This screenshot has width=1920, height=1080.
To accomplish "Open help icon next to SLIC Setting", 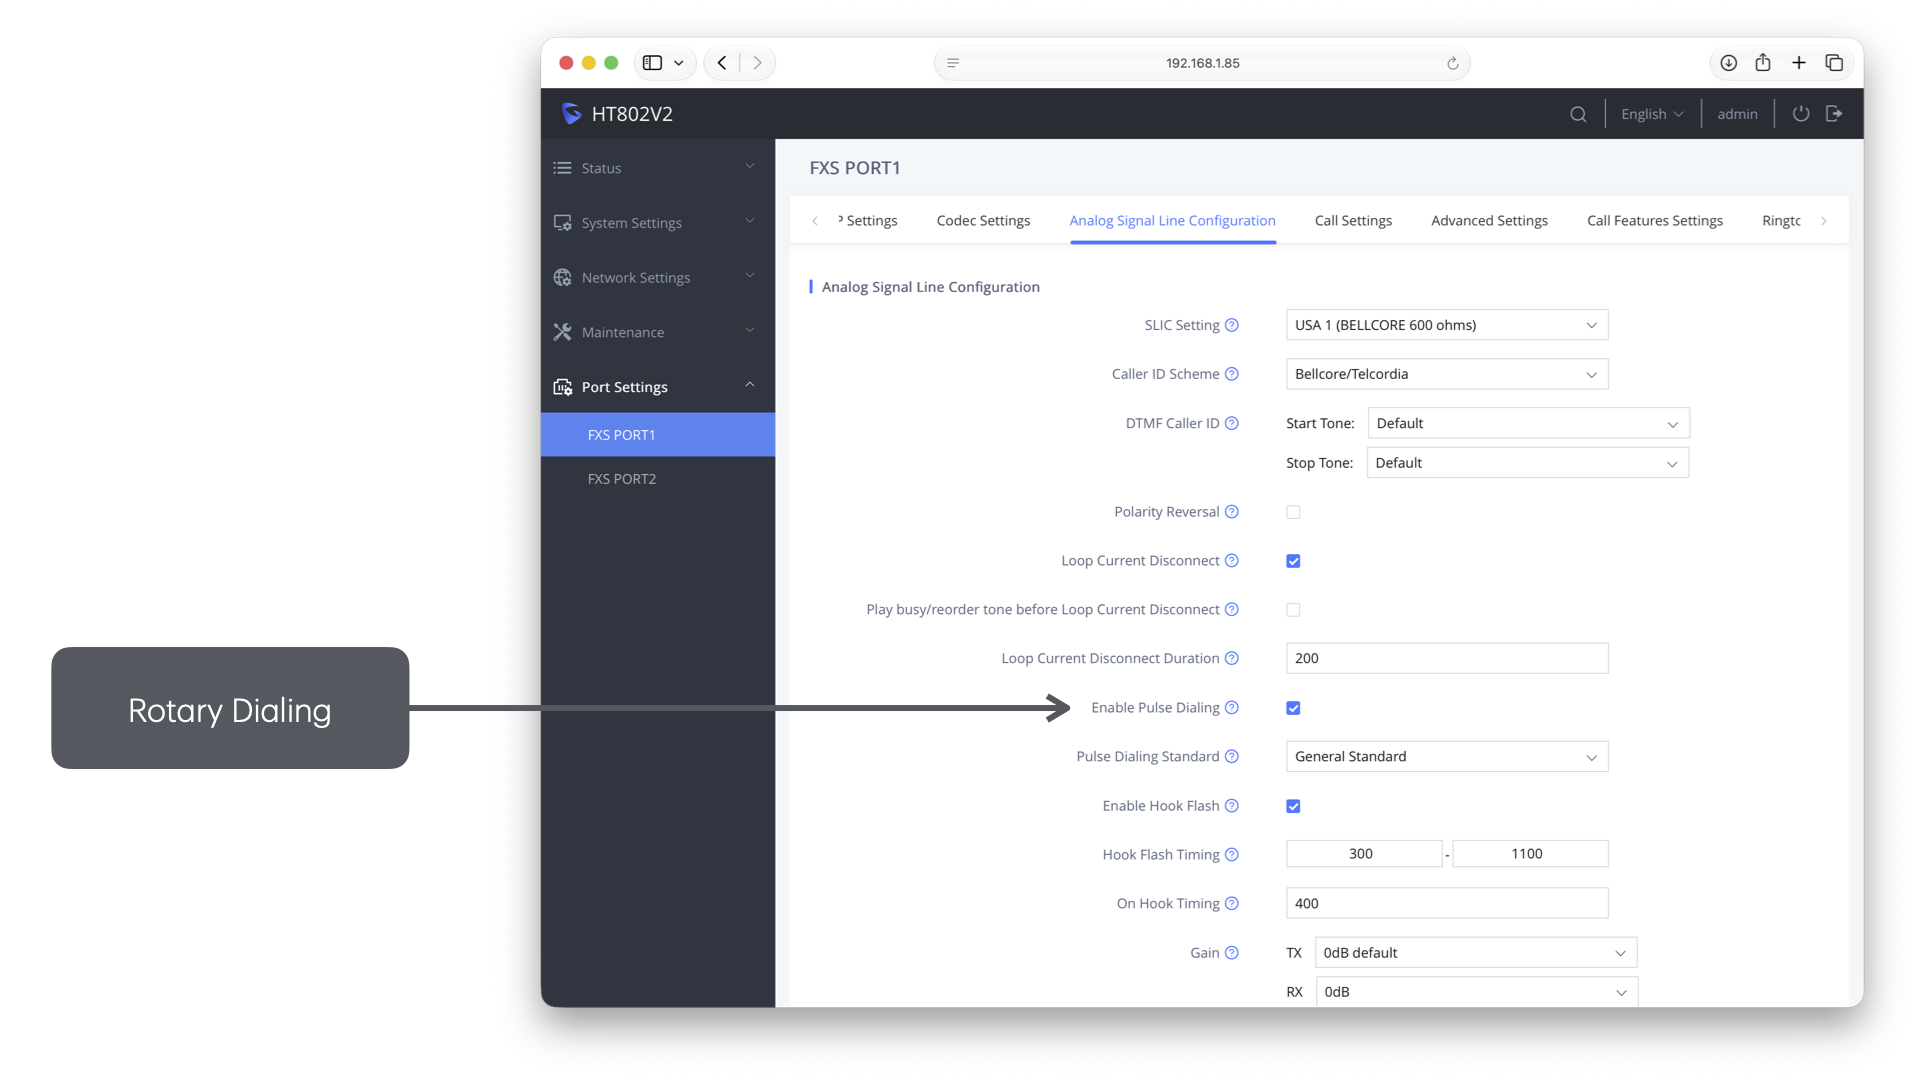I will point(1232,325).
